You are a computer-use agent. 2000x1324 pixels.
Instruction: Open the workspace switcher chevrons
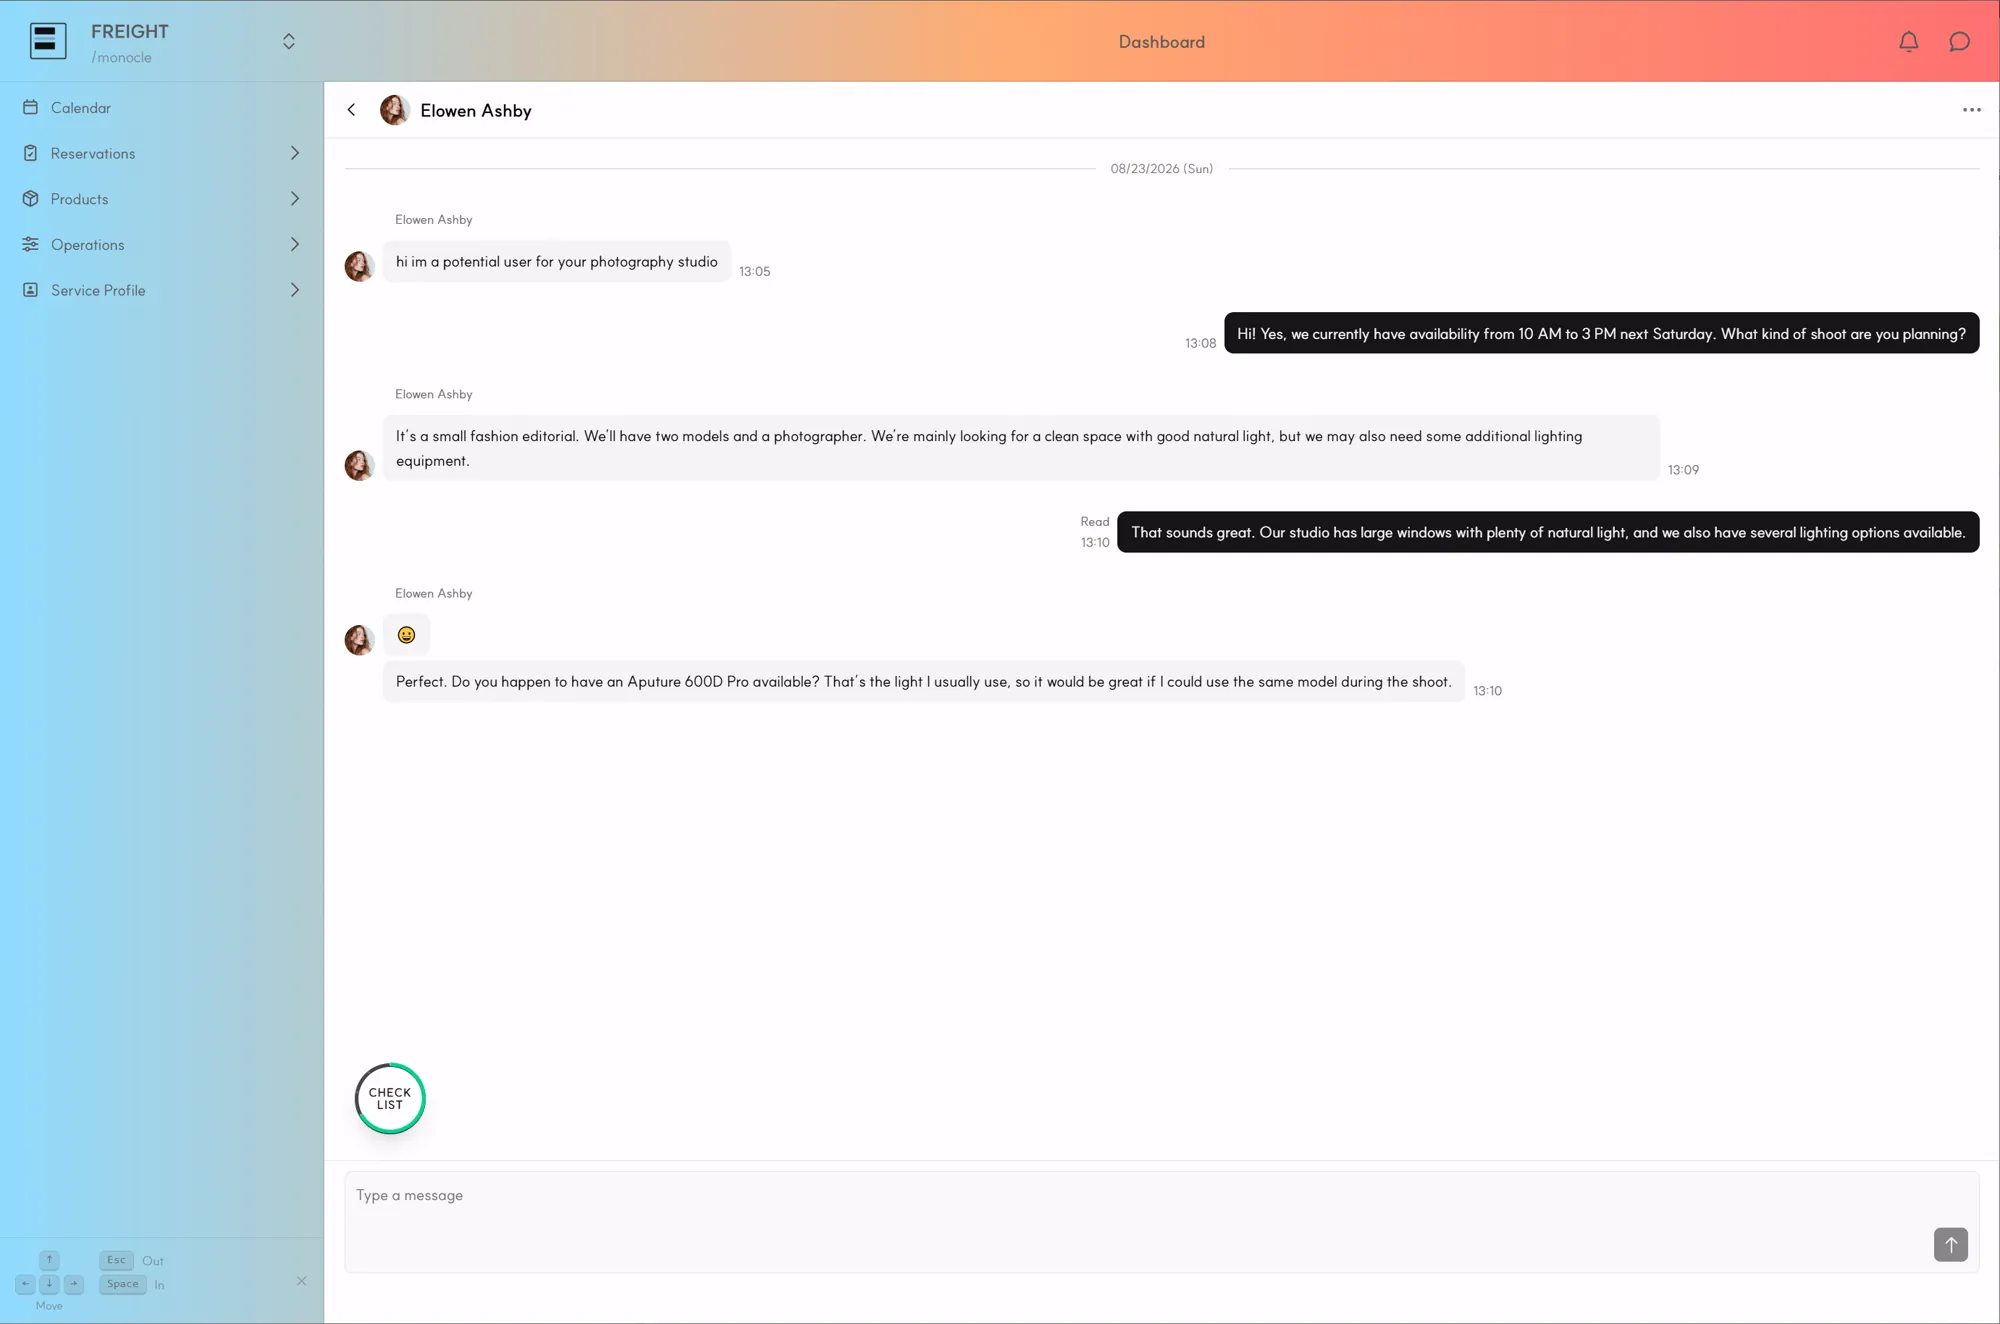pos(289,41)
